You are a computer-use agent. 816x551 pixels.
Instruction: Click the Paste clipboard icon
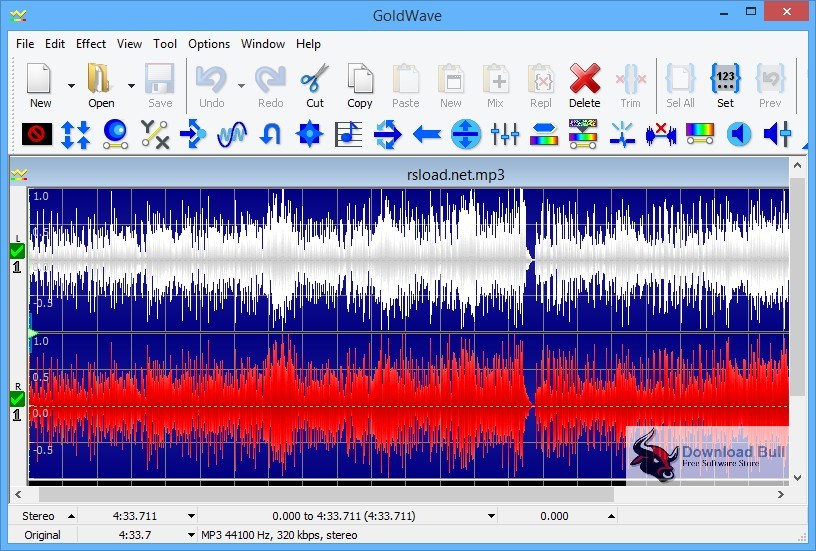tap(405, 79)
